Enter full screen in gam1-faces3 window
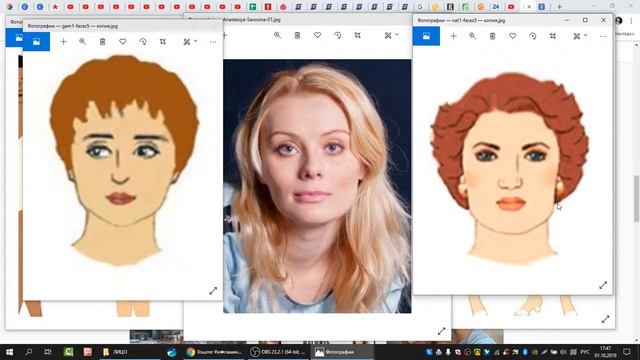Viewport: 640px width, 360px height. click(213, 291)
